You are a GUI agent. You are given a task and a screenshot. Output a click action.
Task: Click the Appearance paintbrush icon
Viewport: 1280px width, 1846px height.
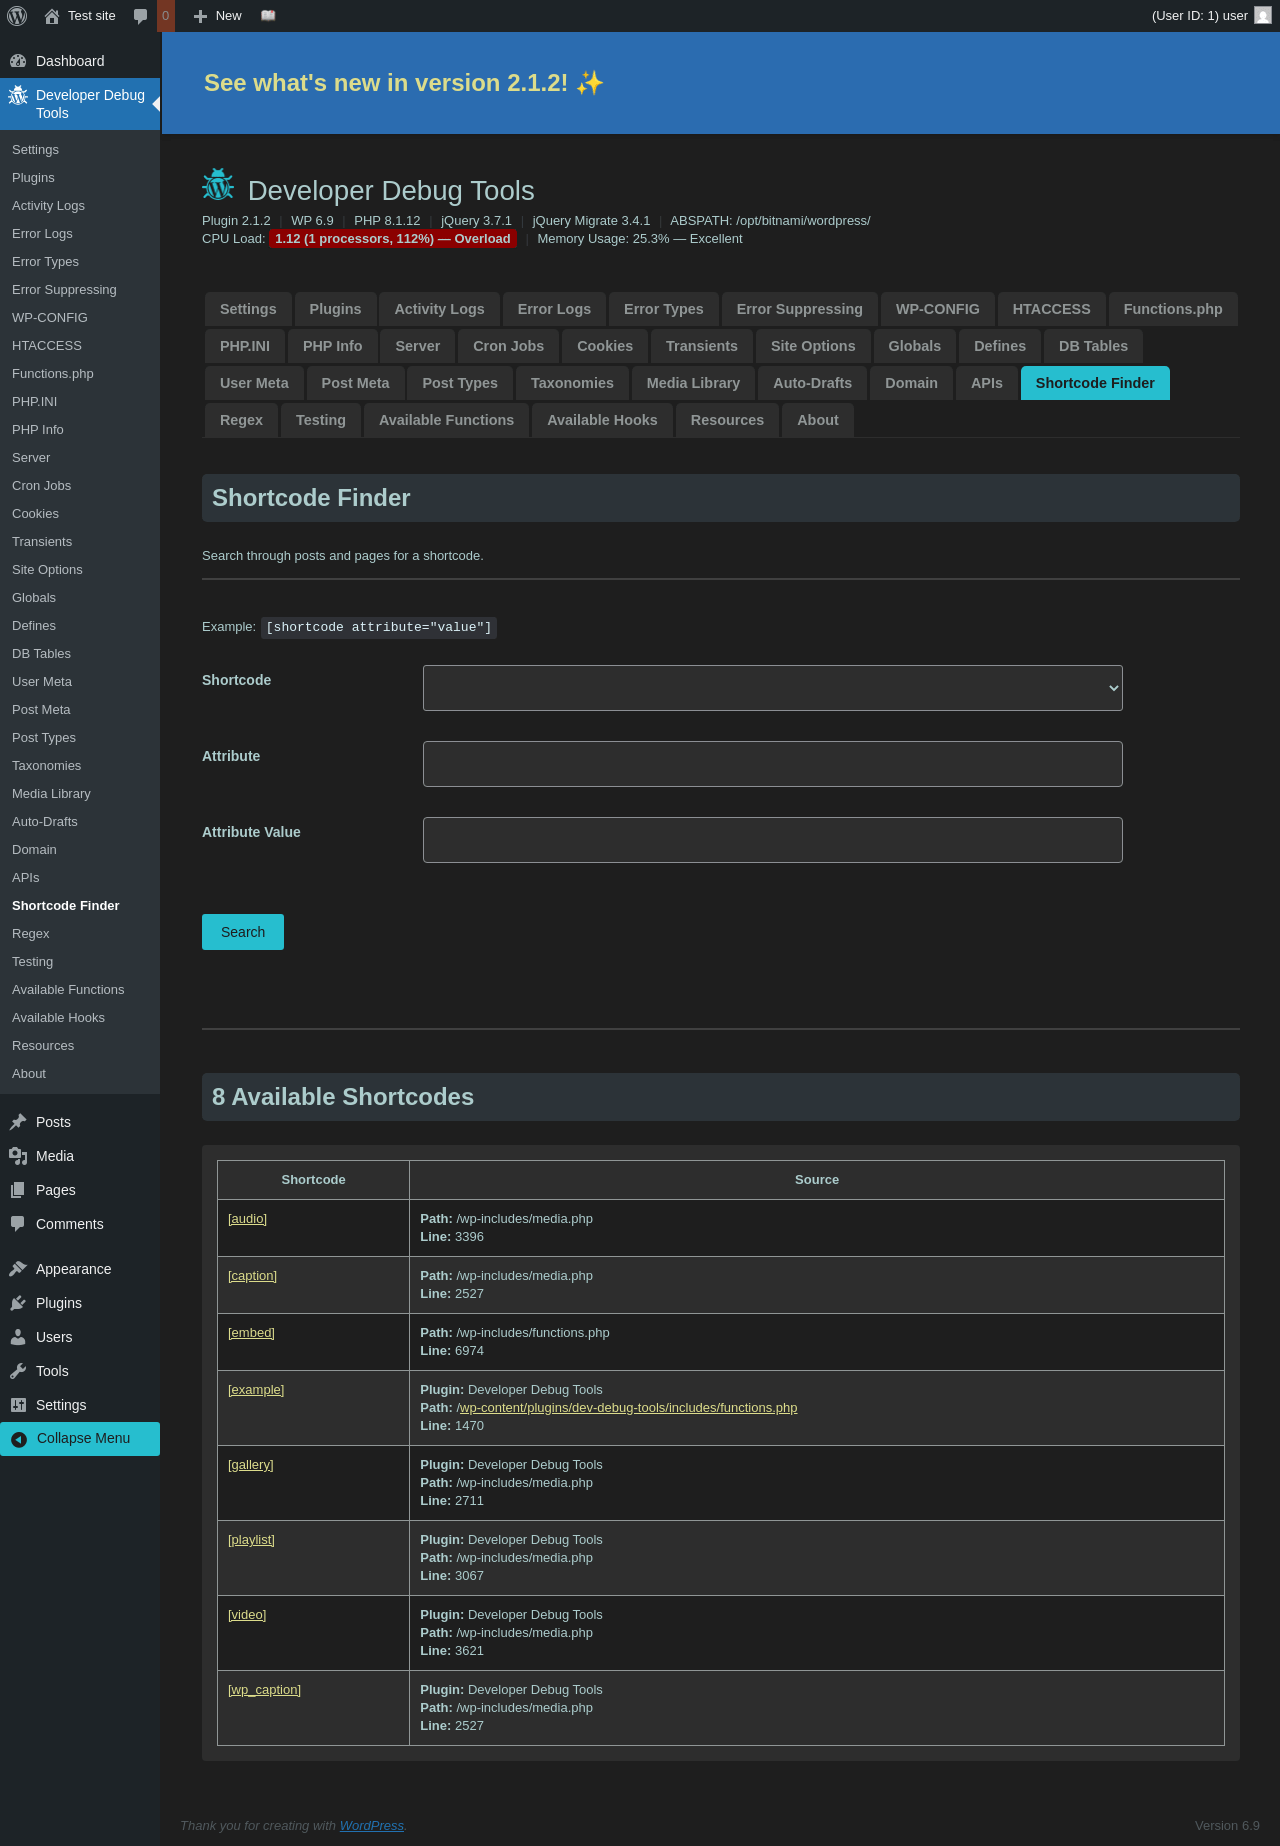point(18,1269)
